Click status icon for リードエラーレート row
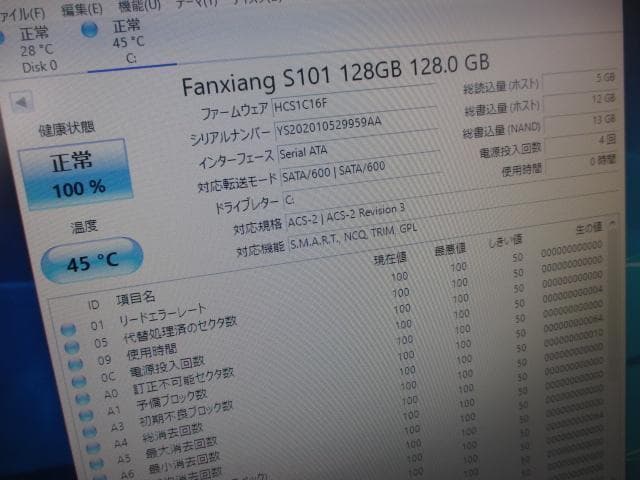This screenshot has width=640, height=480. (x=67, y=329)
